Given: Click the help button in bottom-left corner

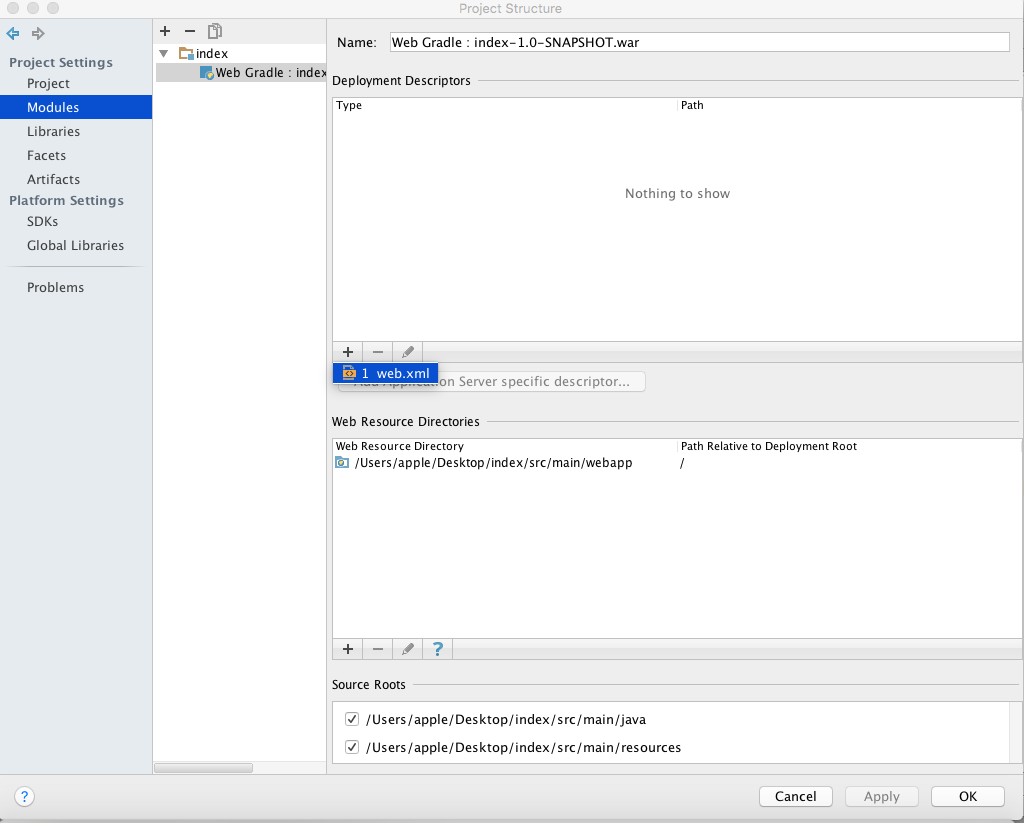Looking at the screenshot, I should tap(25, 797).
